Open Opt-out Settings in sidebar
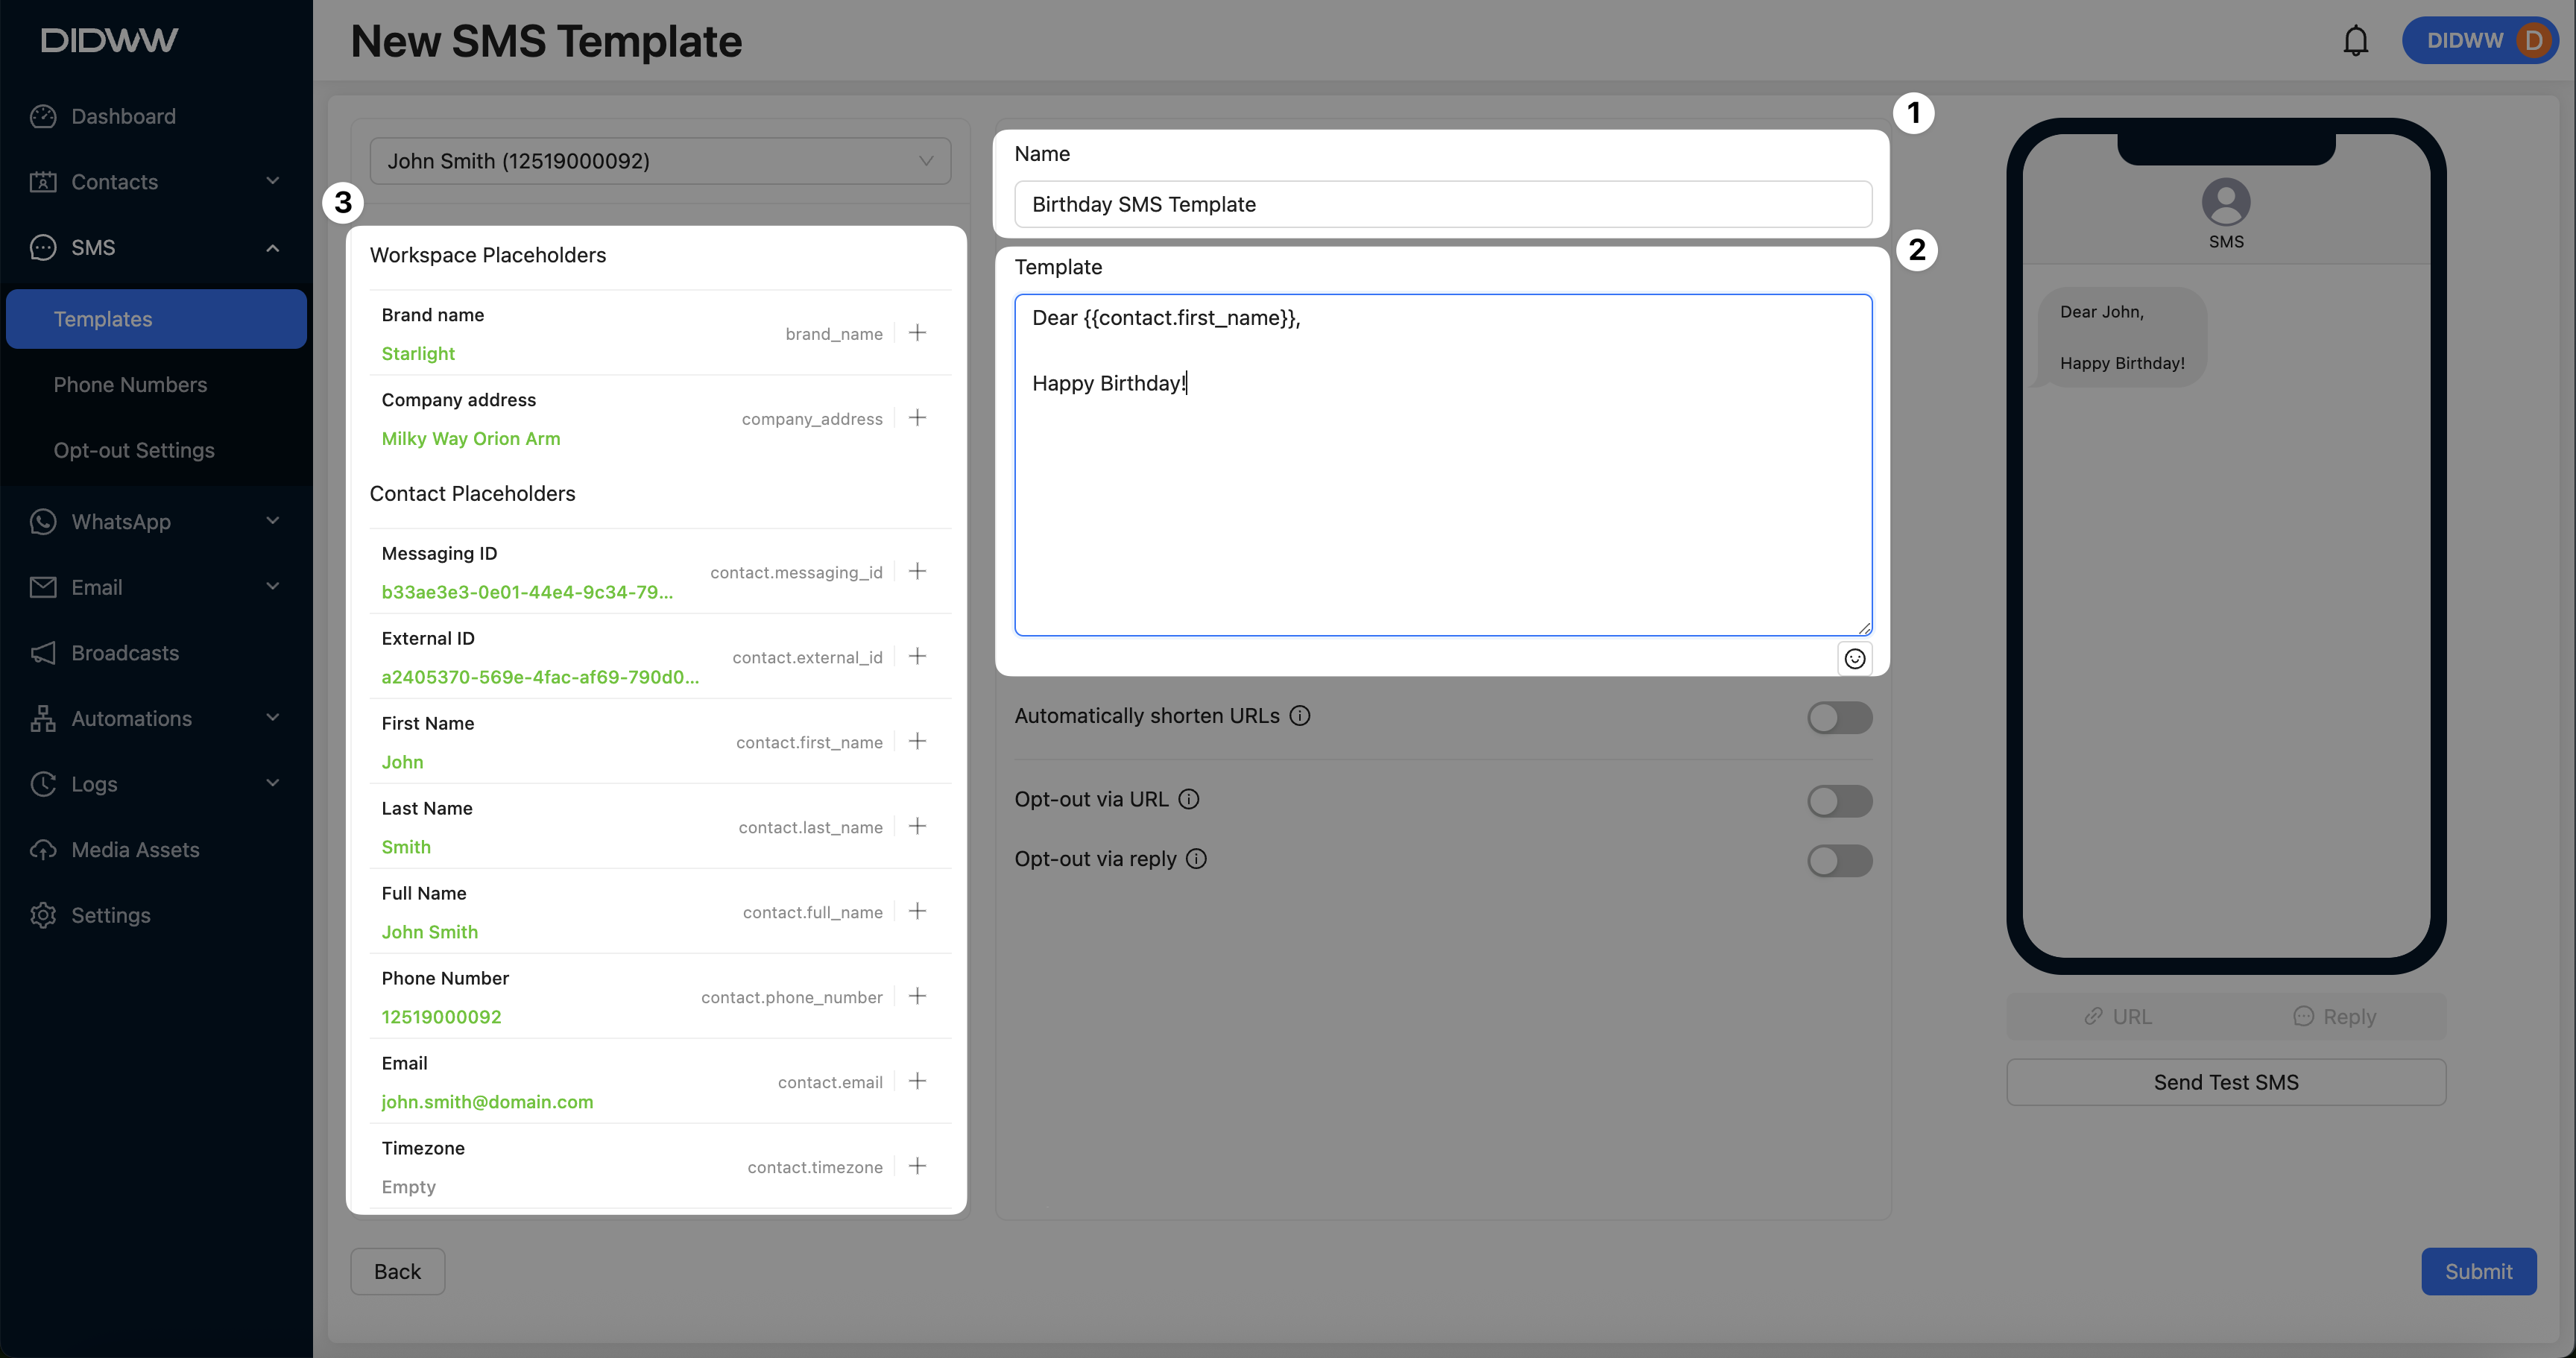The height and width of the screenshot is (1358, 2576). (x=134, y=450)
